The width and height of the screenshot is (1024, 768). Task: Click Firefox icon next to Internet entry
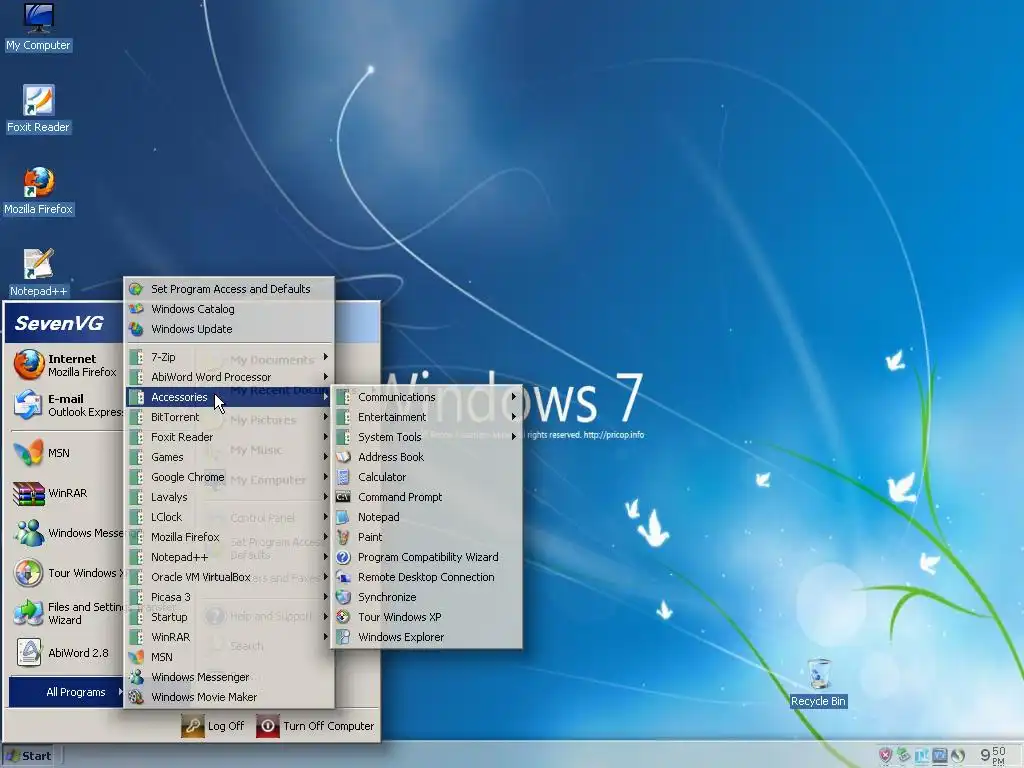click(29, 364)
